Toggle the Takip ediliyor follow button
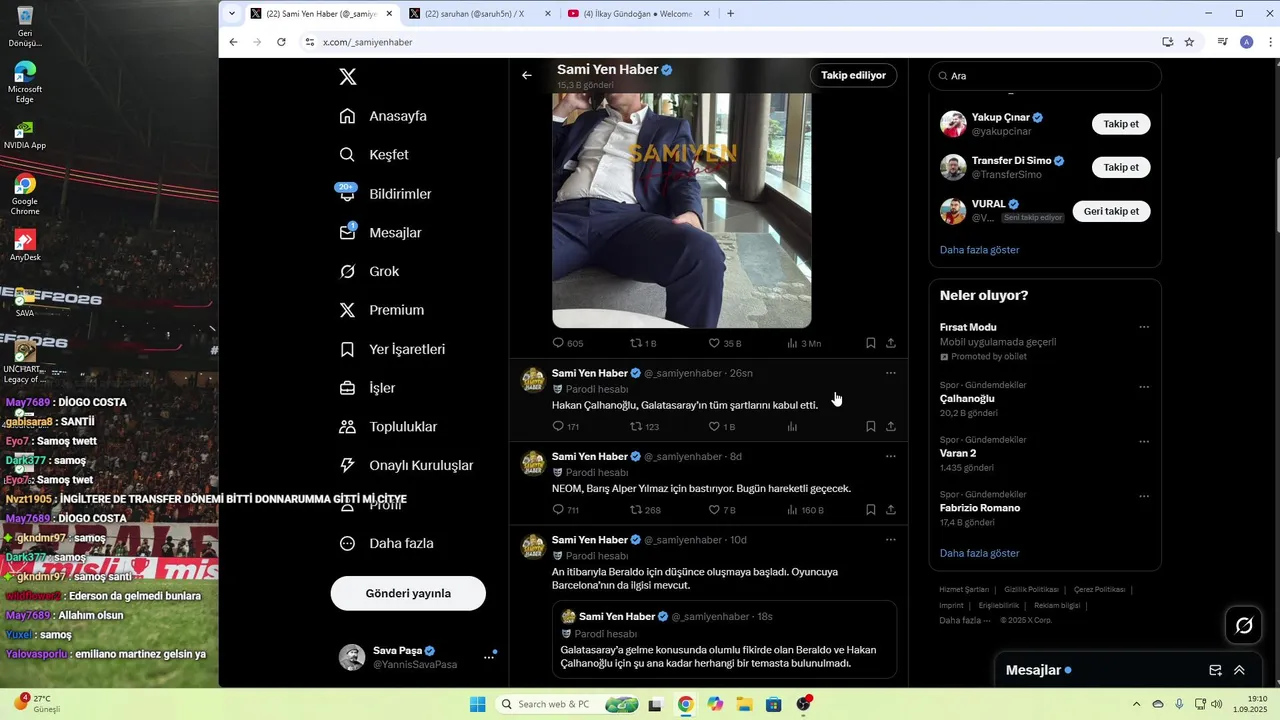Image resolution: width=1280 pixels, height=720 pixels. tap(853, 75)
